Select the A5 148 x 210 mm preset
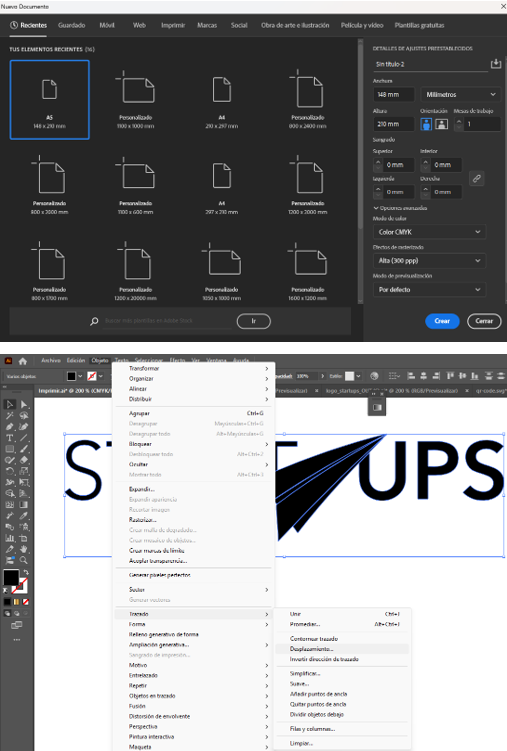 click(x=49, y=100)
